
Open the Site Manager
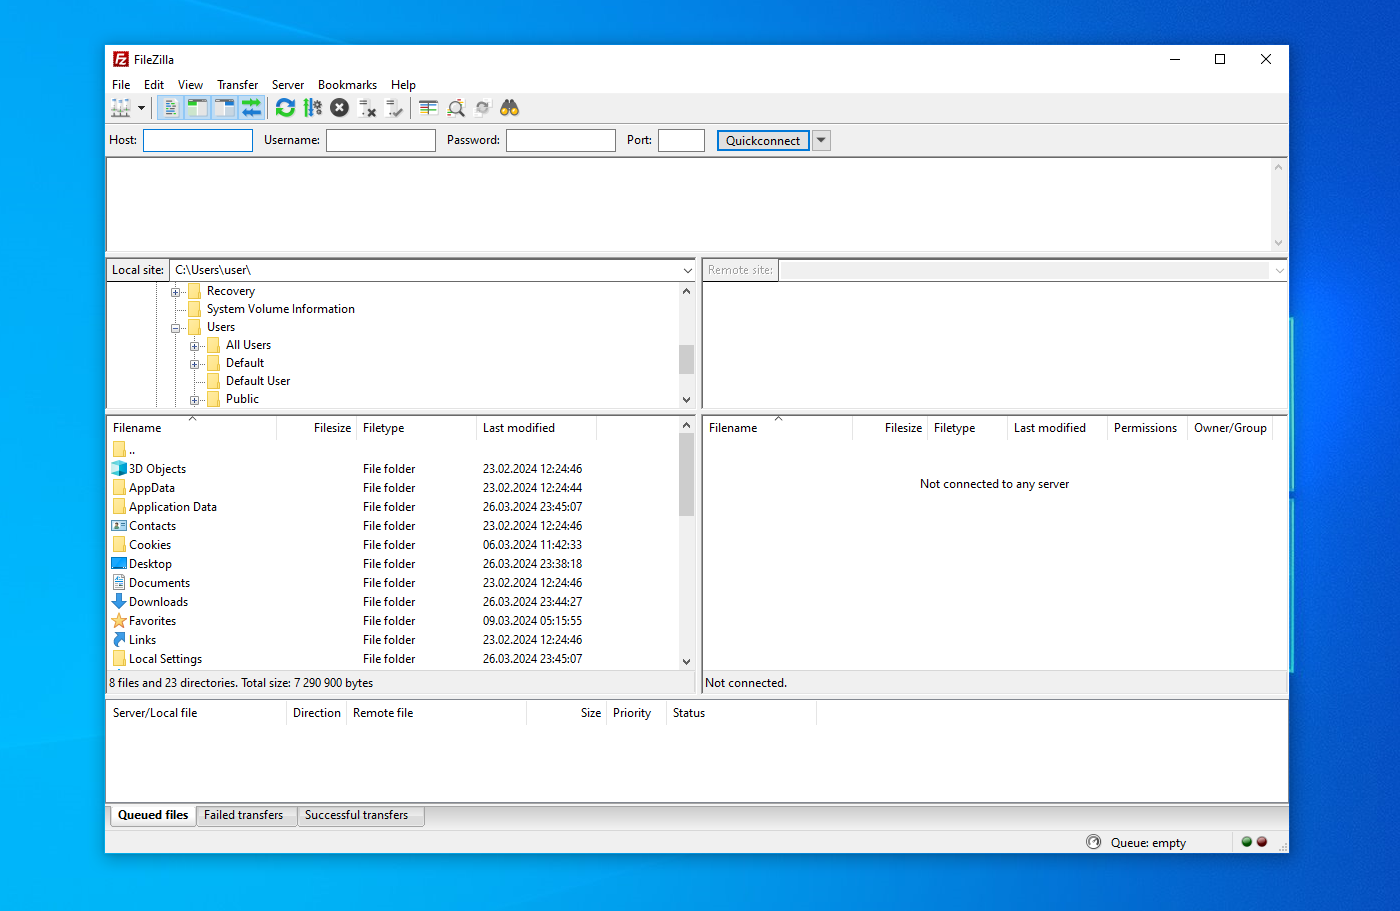(x=120, y=107)
